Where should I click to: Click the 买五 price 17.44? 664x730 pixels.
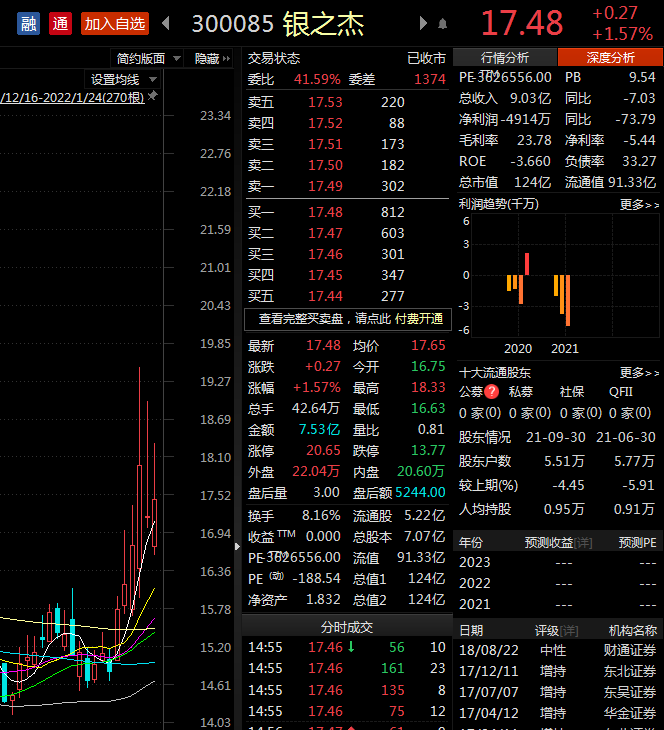[325, 296]
